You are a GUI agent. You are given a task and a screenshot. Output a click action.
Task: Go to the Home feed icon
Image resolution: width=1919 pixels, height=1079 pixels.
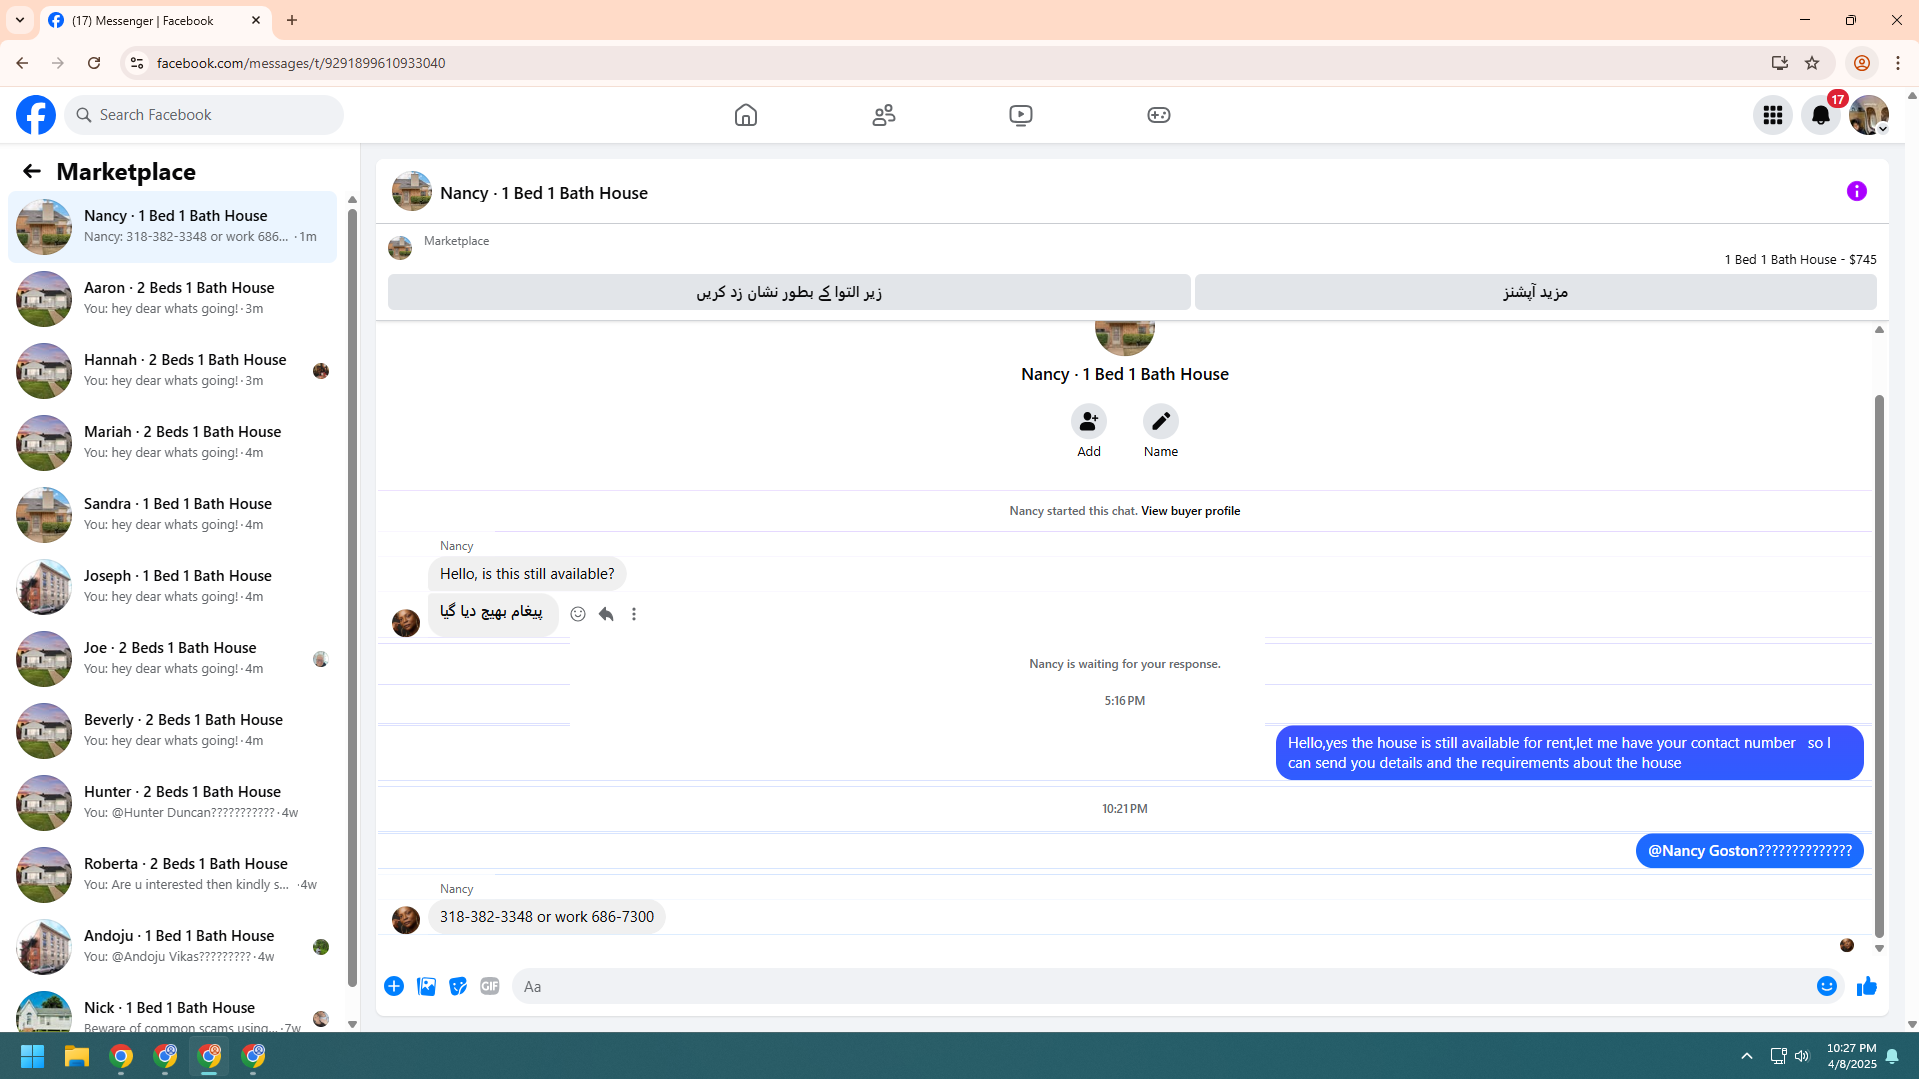pyautogui.click(x=746, y=115)
